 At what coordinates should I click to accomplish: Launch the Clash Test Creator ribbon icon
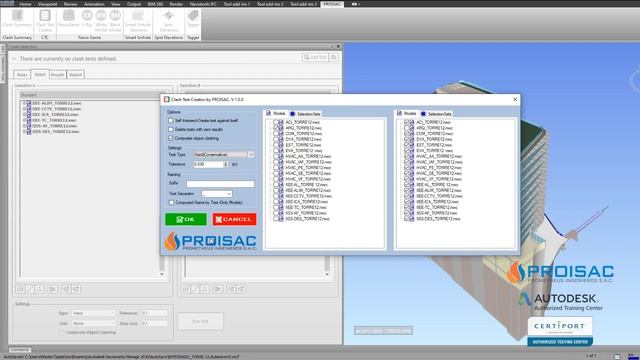point(45,20)
